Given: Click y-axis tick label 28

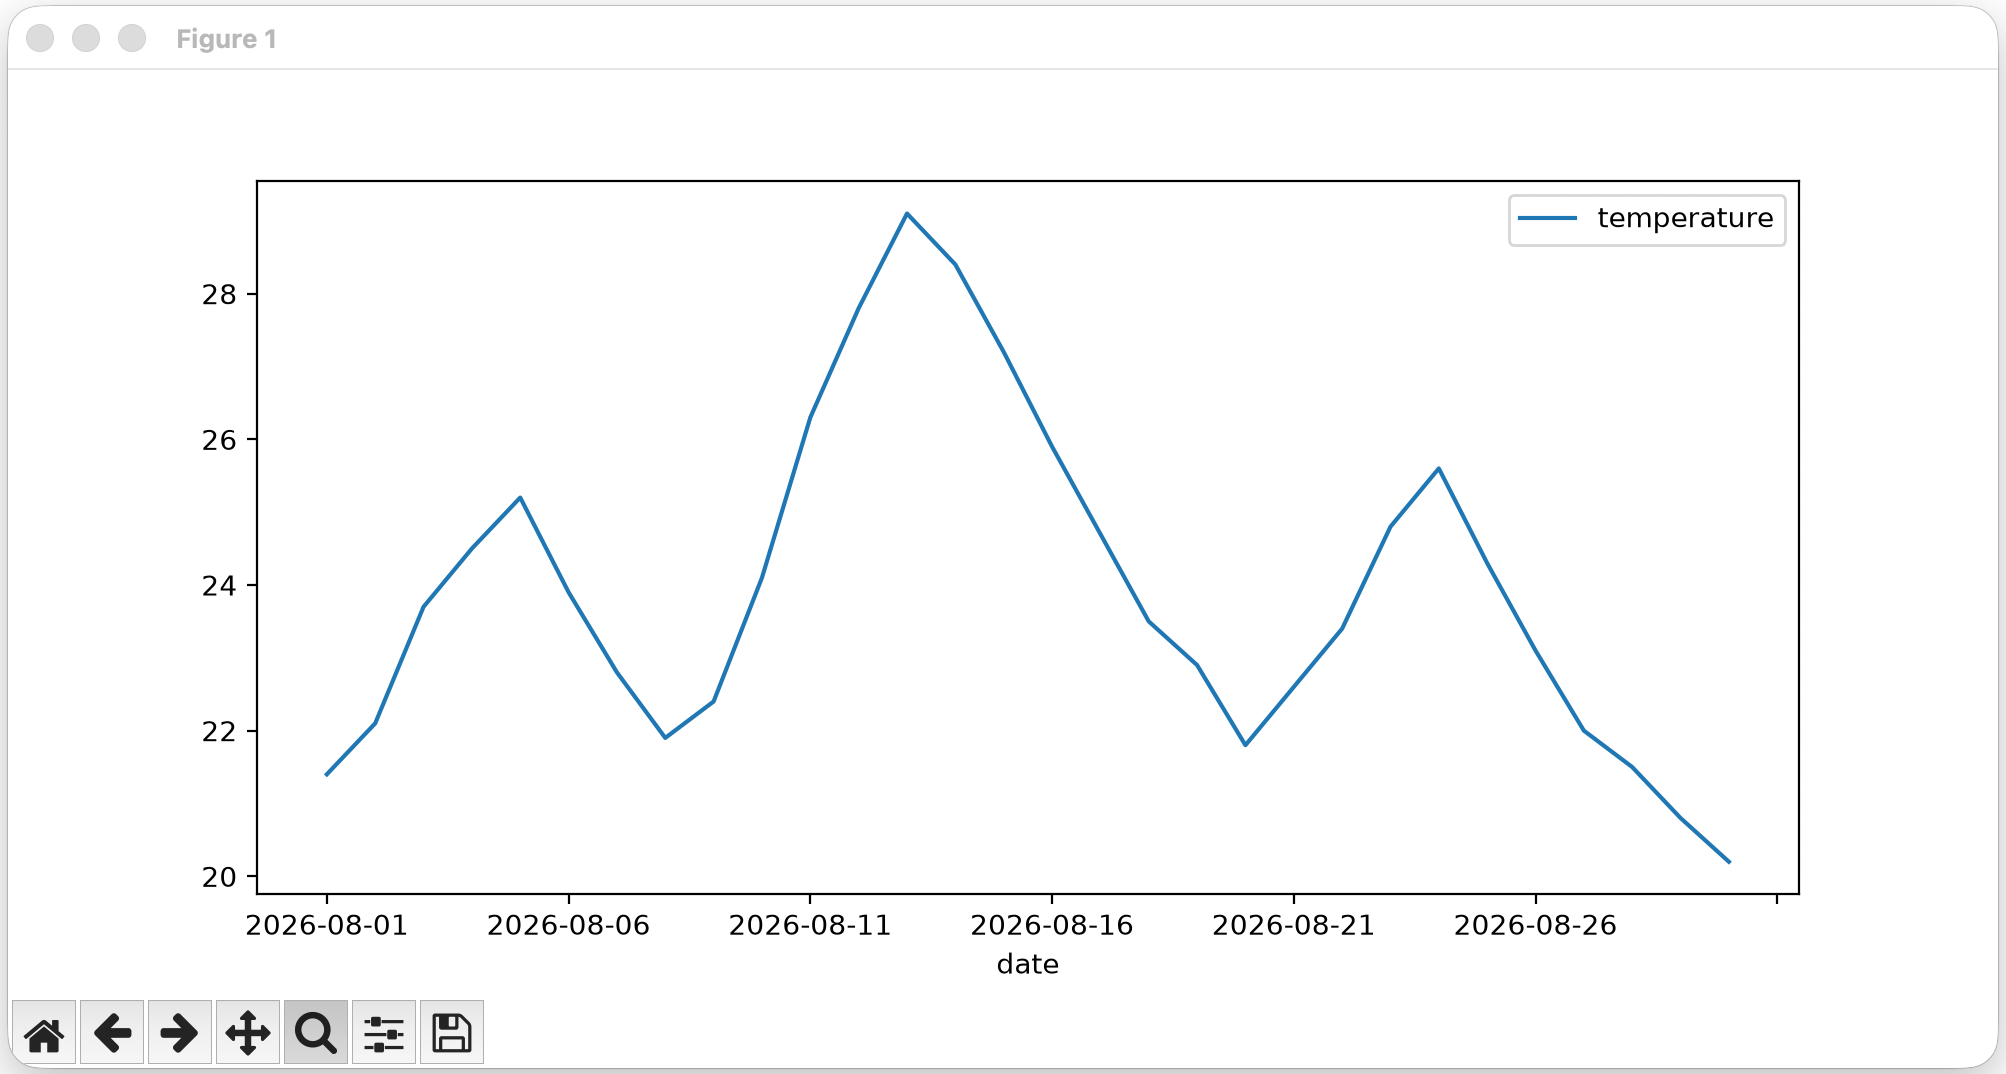Looking at the screenshot, I should coord(219,294).
